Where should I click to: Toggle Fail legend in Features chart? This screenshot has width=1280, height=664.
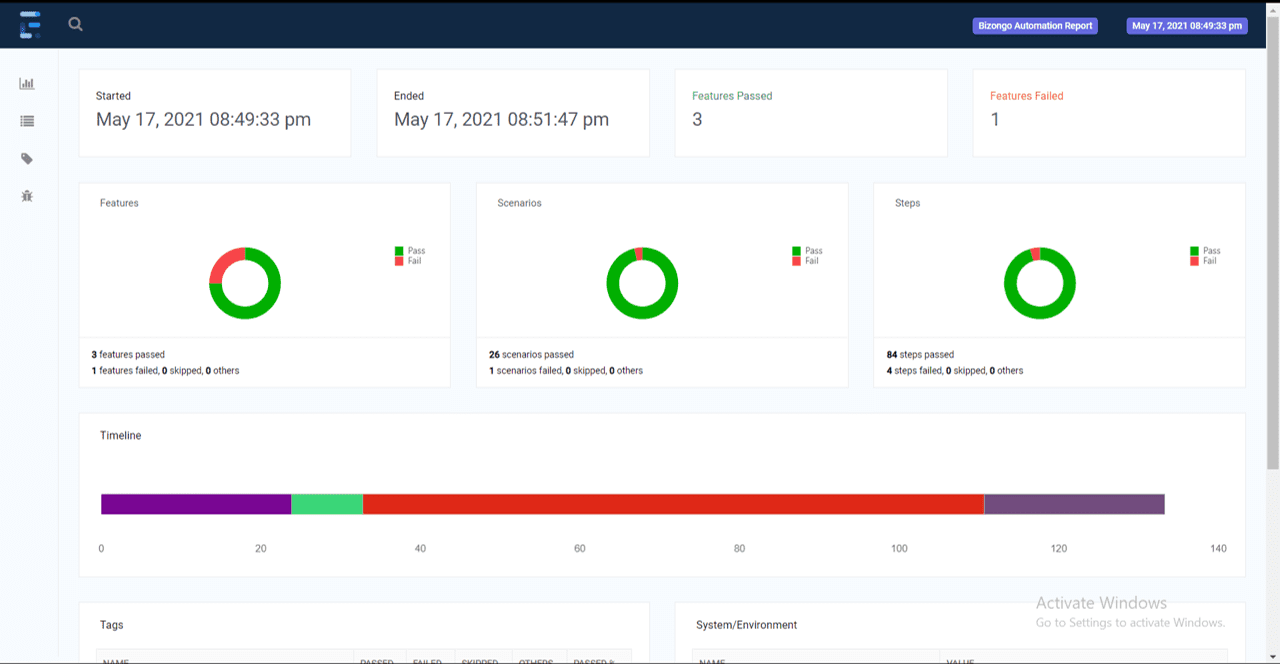(408, 261)
